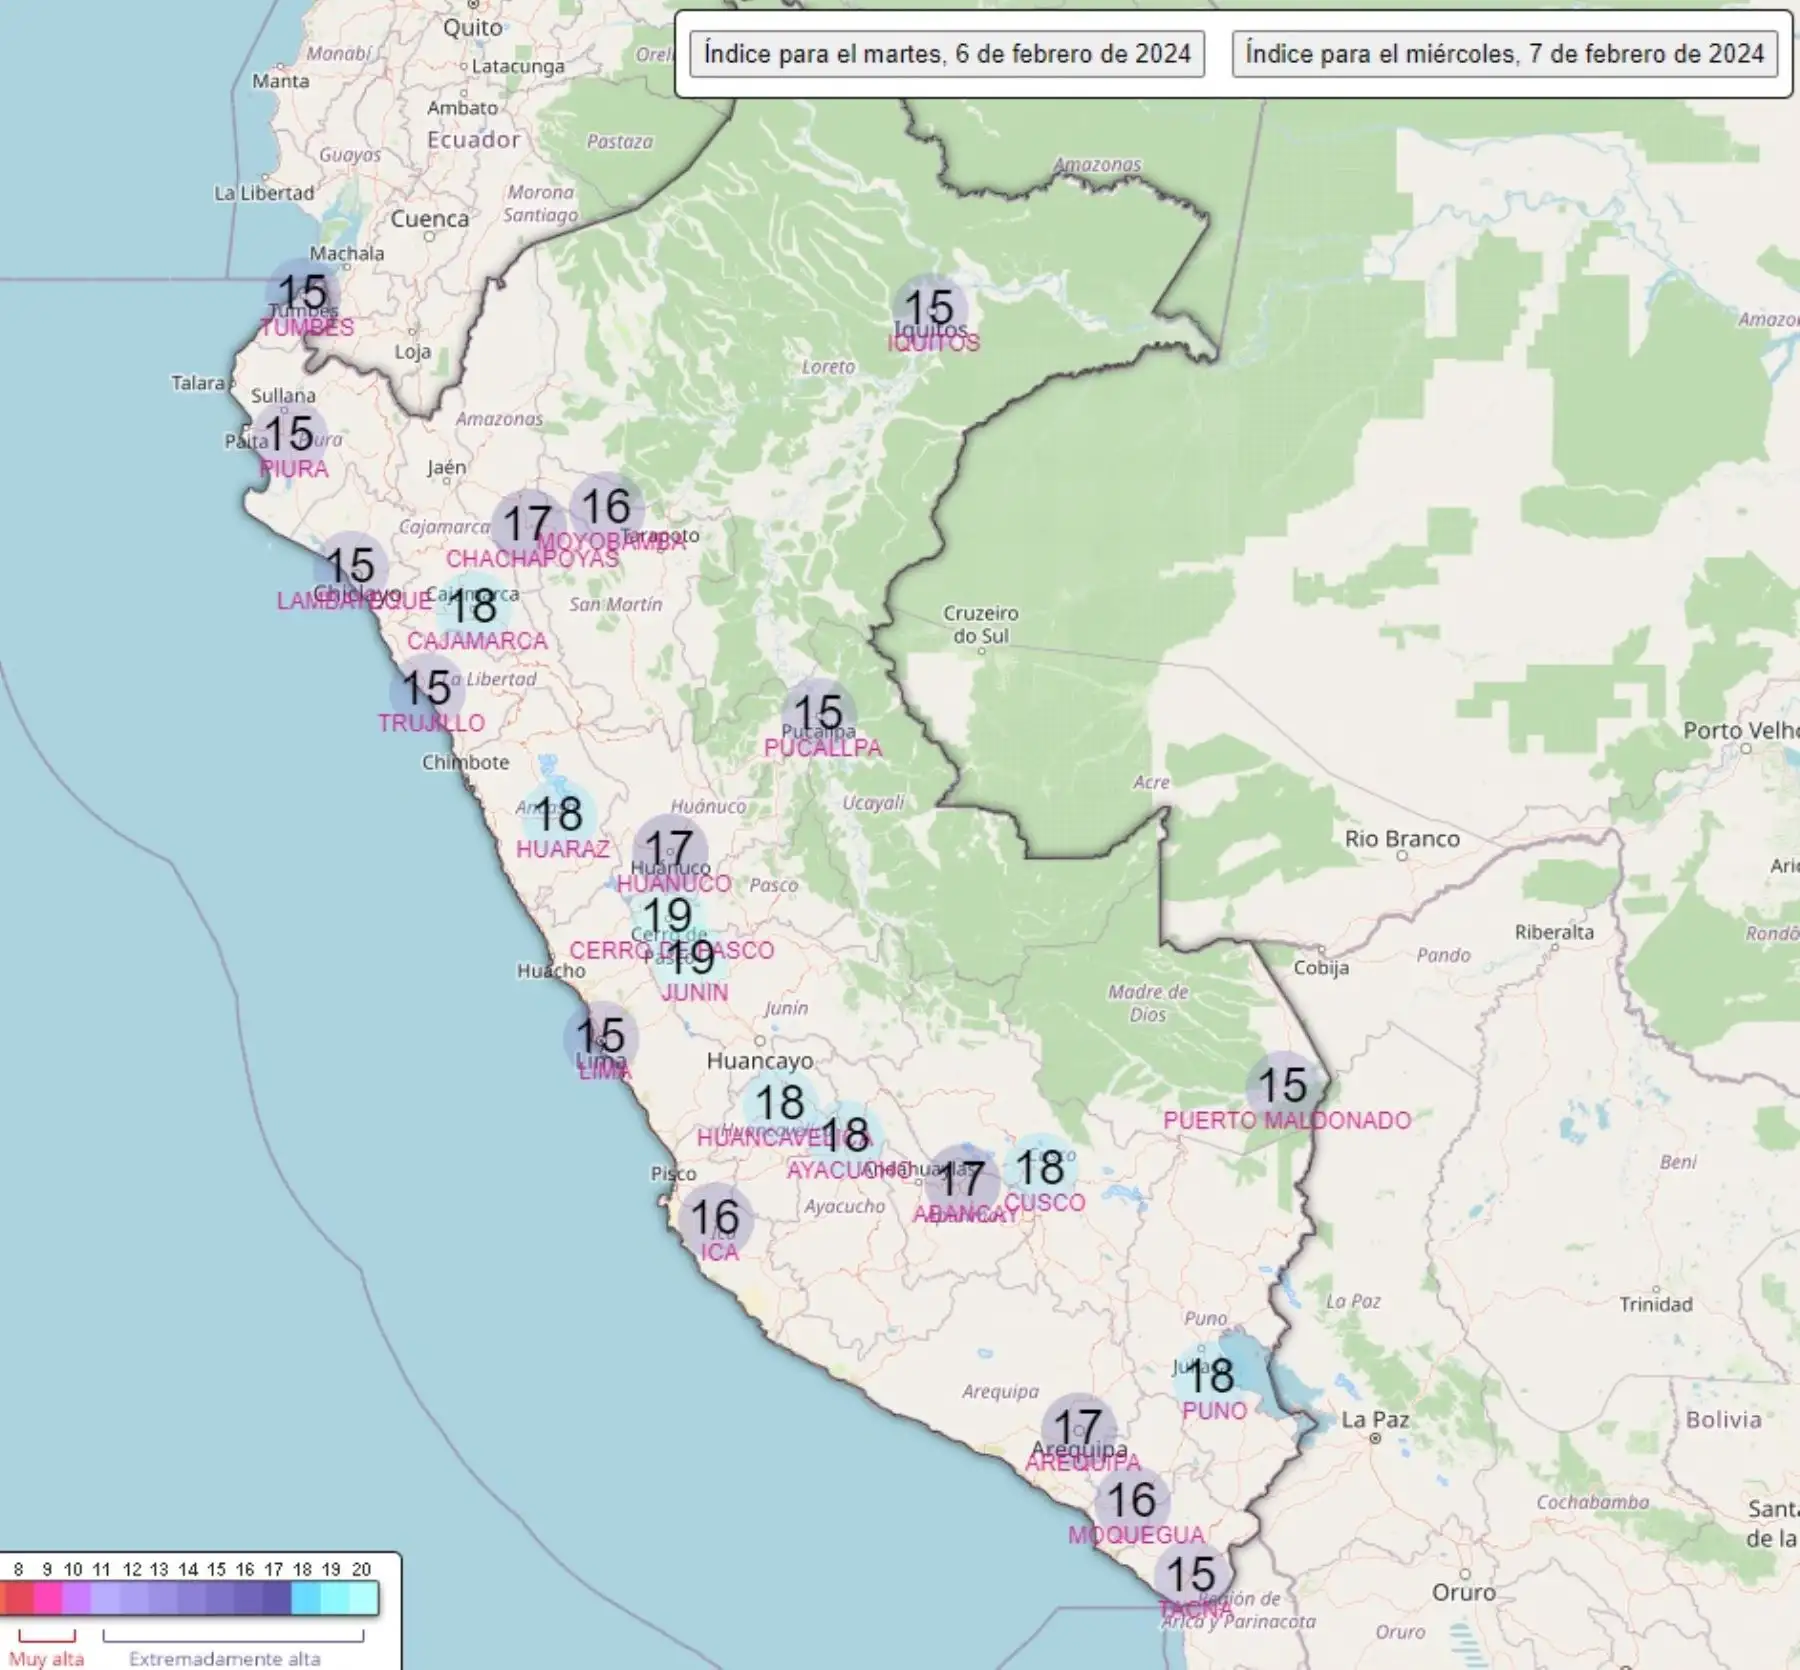Image resolution: width=1800 pixels, height=1670 pixels.
Task: Click the Latacunga map label
Action: click(518, 67)
